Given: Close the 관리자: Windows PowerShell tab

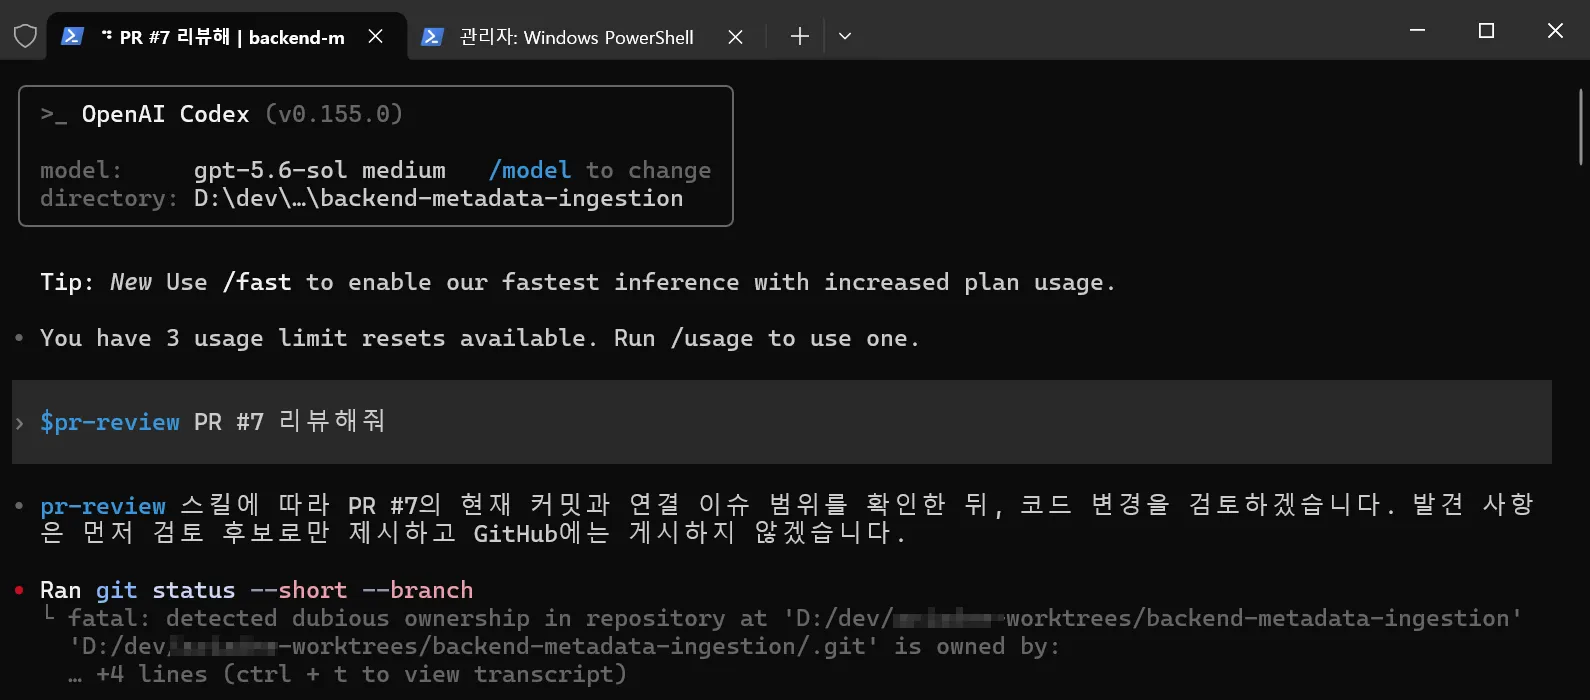Looking at the screenshot, I should (x=735, y=36).
